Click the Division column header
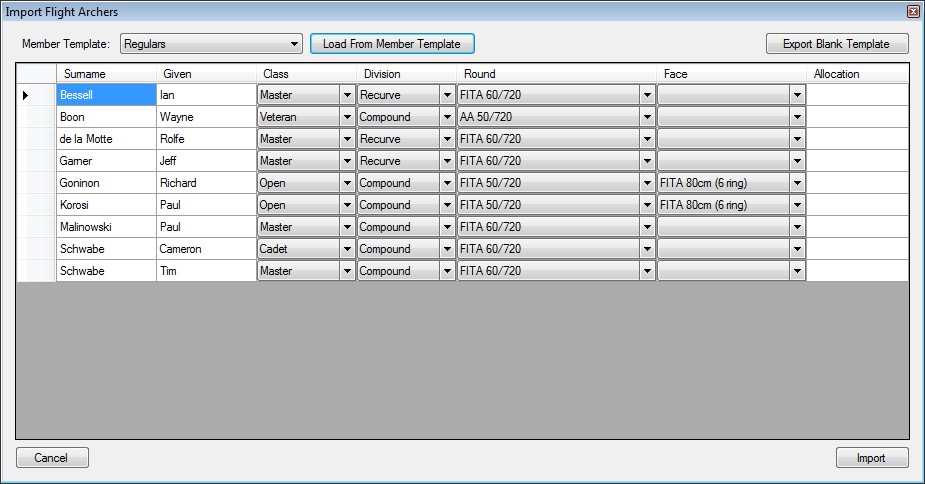This screenshot has height=484, width=925. point(406,74)
